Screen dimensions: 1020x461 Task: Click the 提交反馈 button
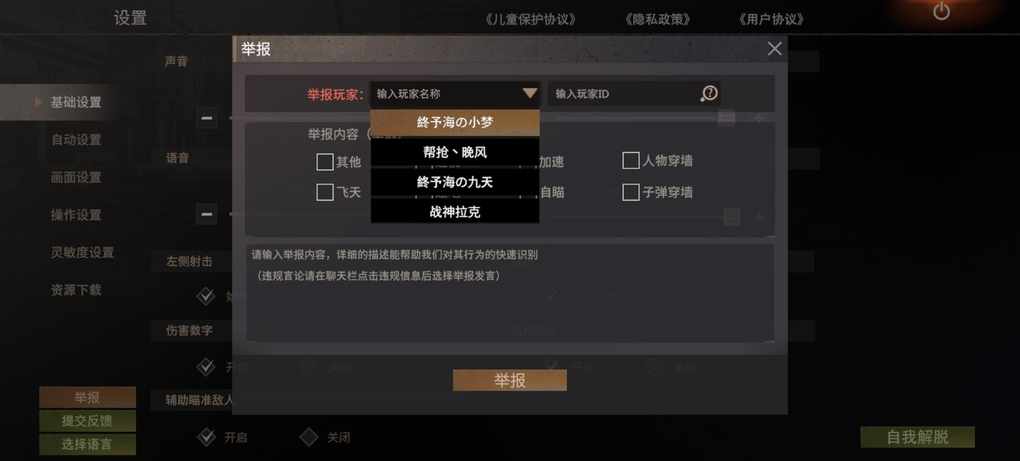87,421
